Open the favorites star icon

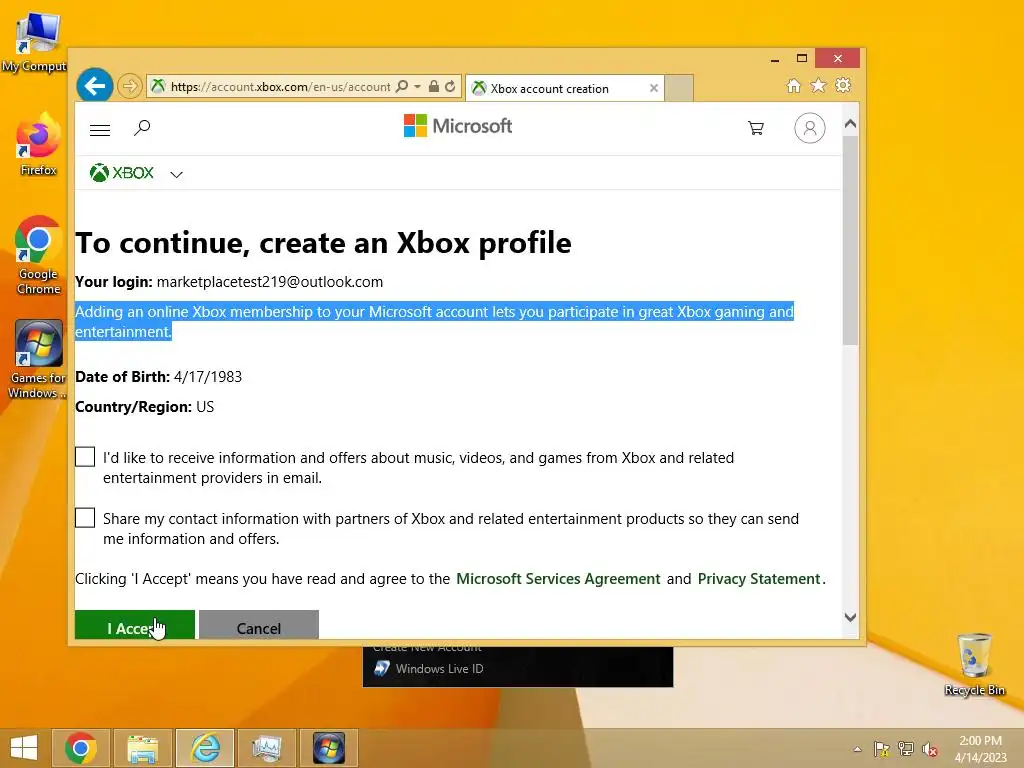(818, 86)
